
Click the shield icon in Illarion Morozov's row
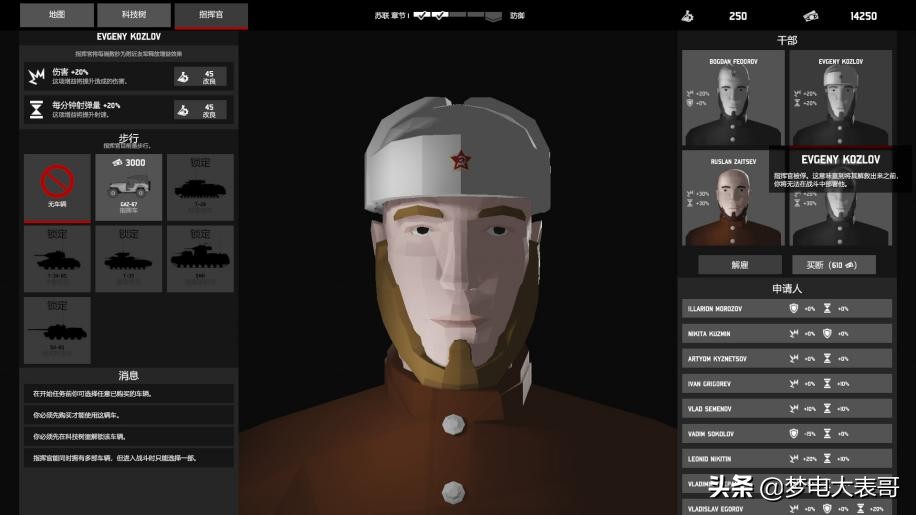pyautogui.click(x=793, y=308)
